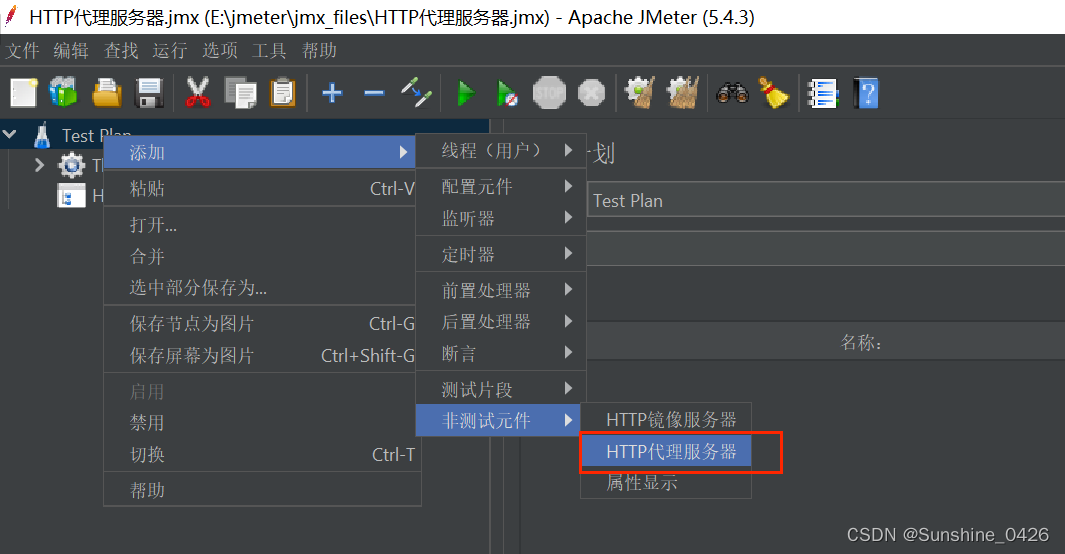Save the test plan via floppy icon
Image resolution: width=1065 pixels, height=554 pixels.
149,93
